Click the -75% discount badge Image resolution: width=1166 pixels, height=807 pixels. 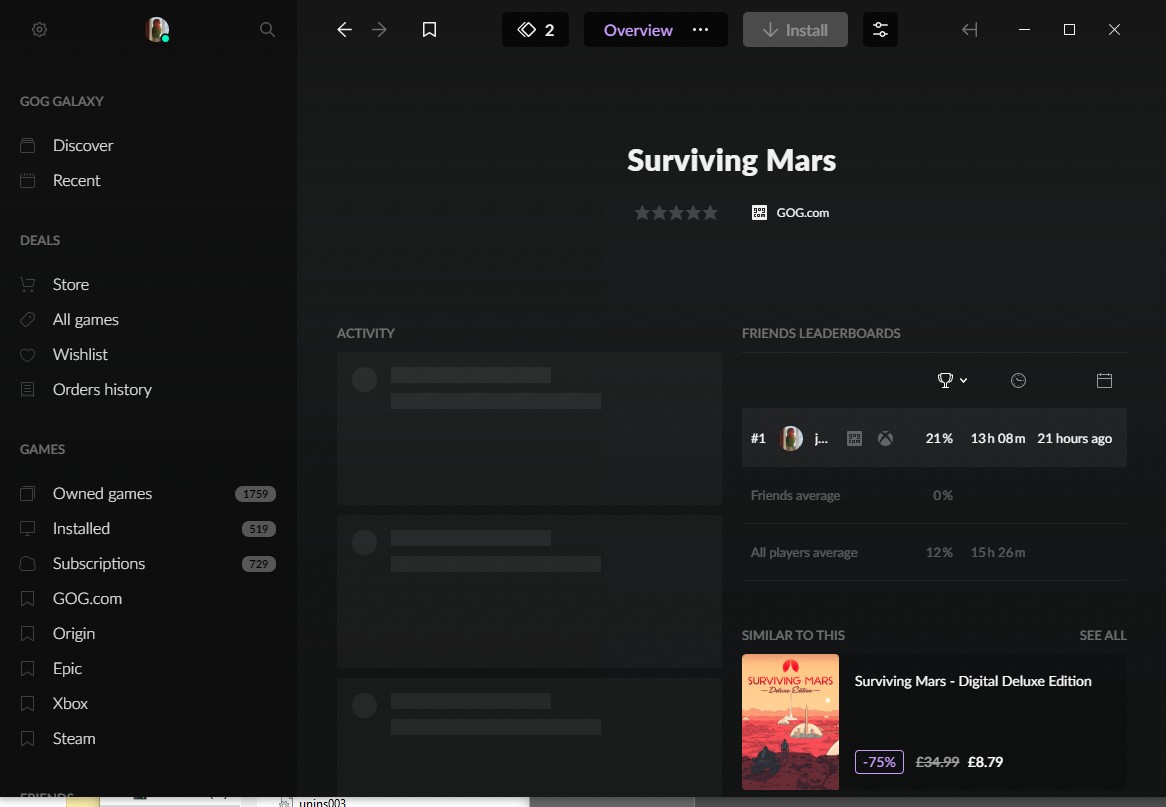[879, 762]
